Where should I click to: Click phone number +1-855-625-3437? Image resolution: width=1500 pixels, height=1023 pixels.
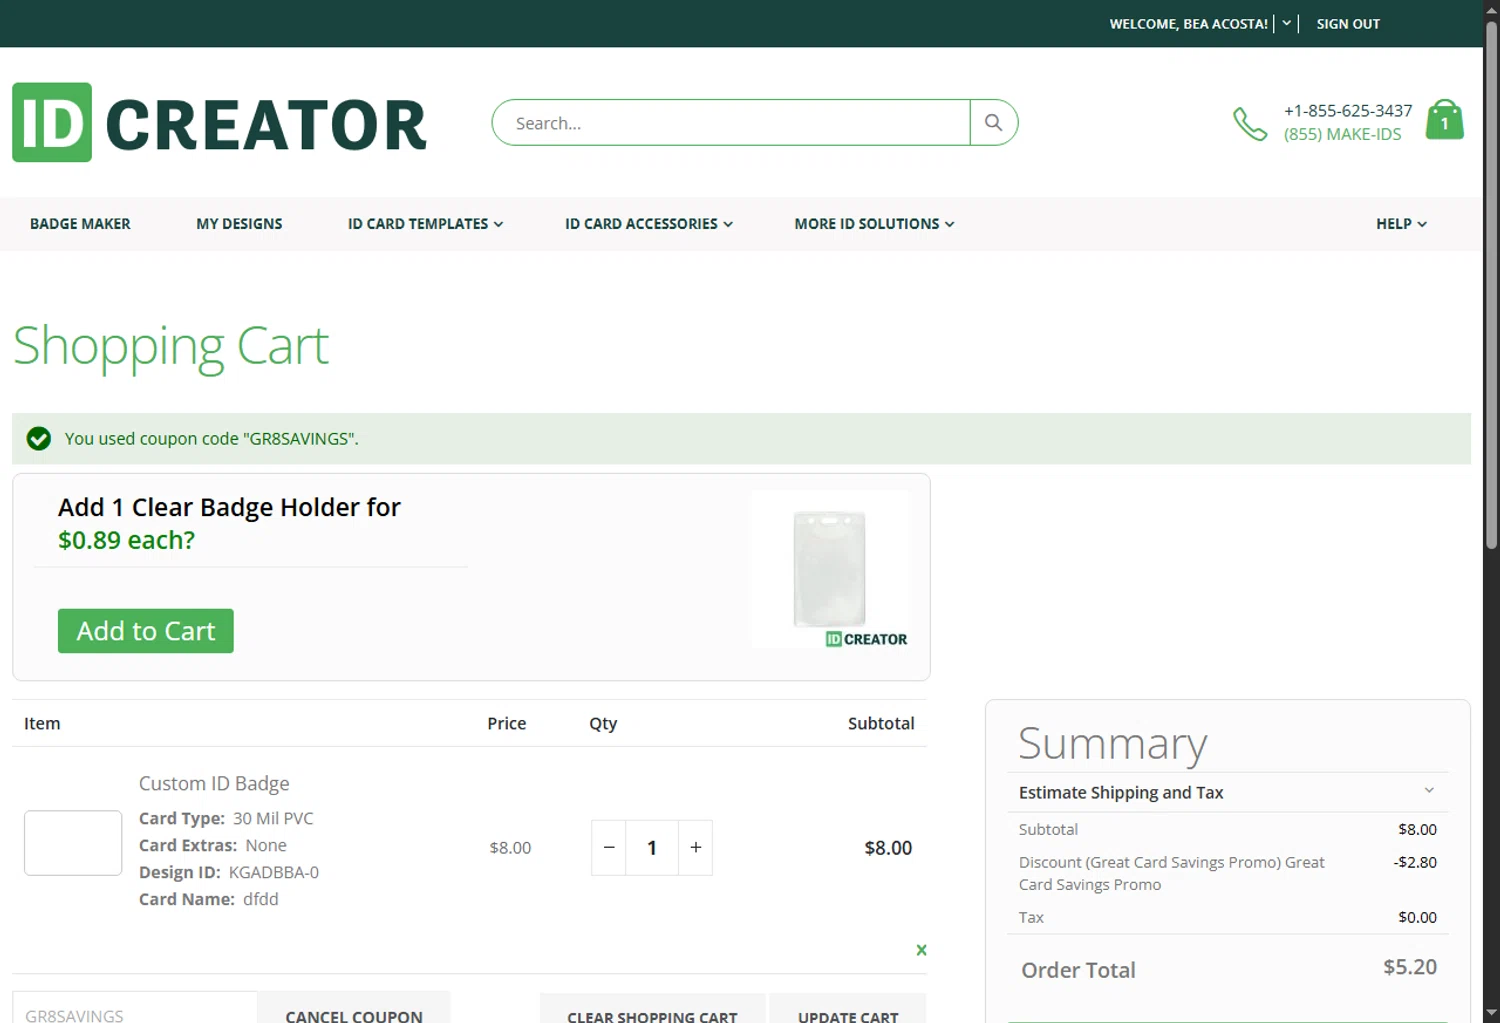tap(1348, 110)
